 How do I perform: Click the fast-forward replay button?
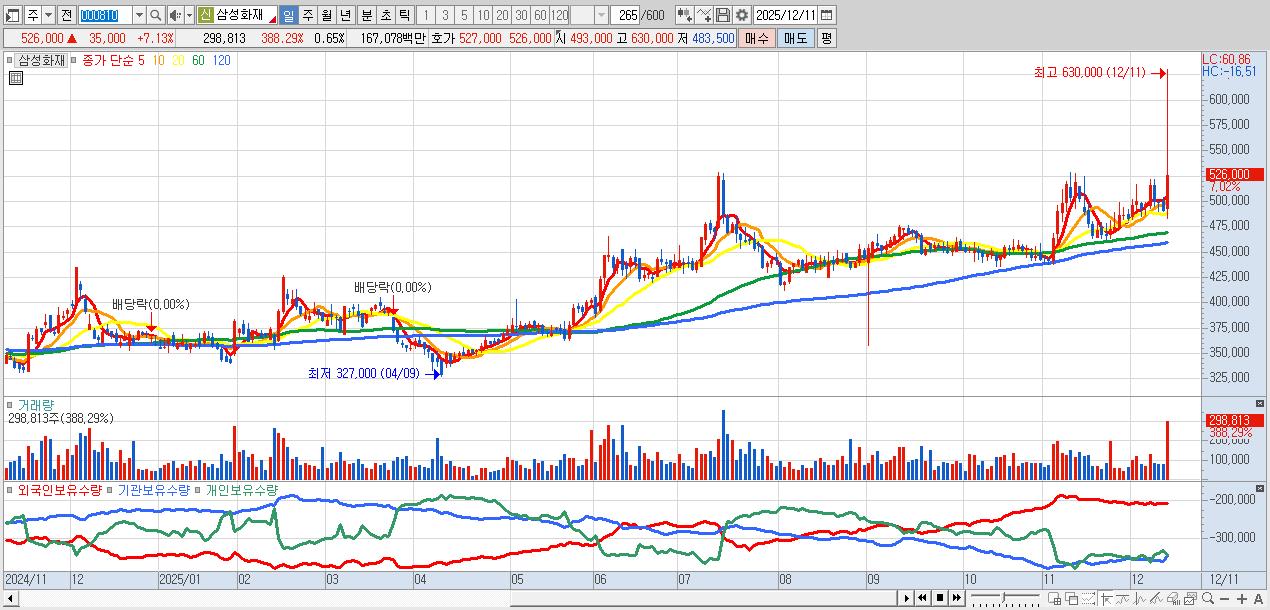(x=957, y=598)
